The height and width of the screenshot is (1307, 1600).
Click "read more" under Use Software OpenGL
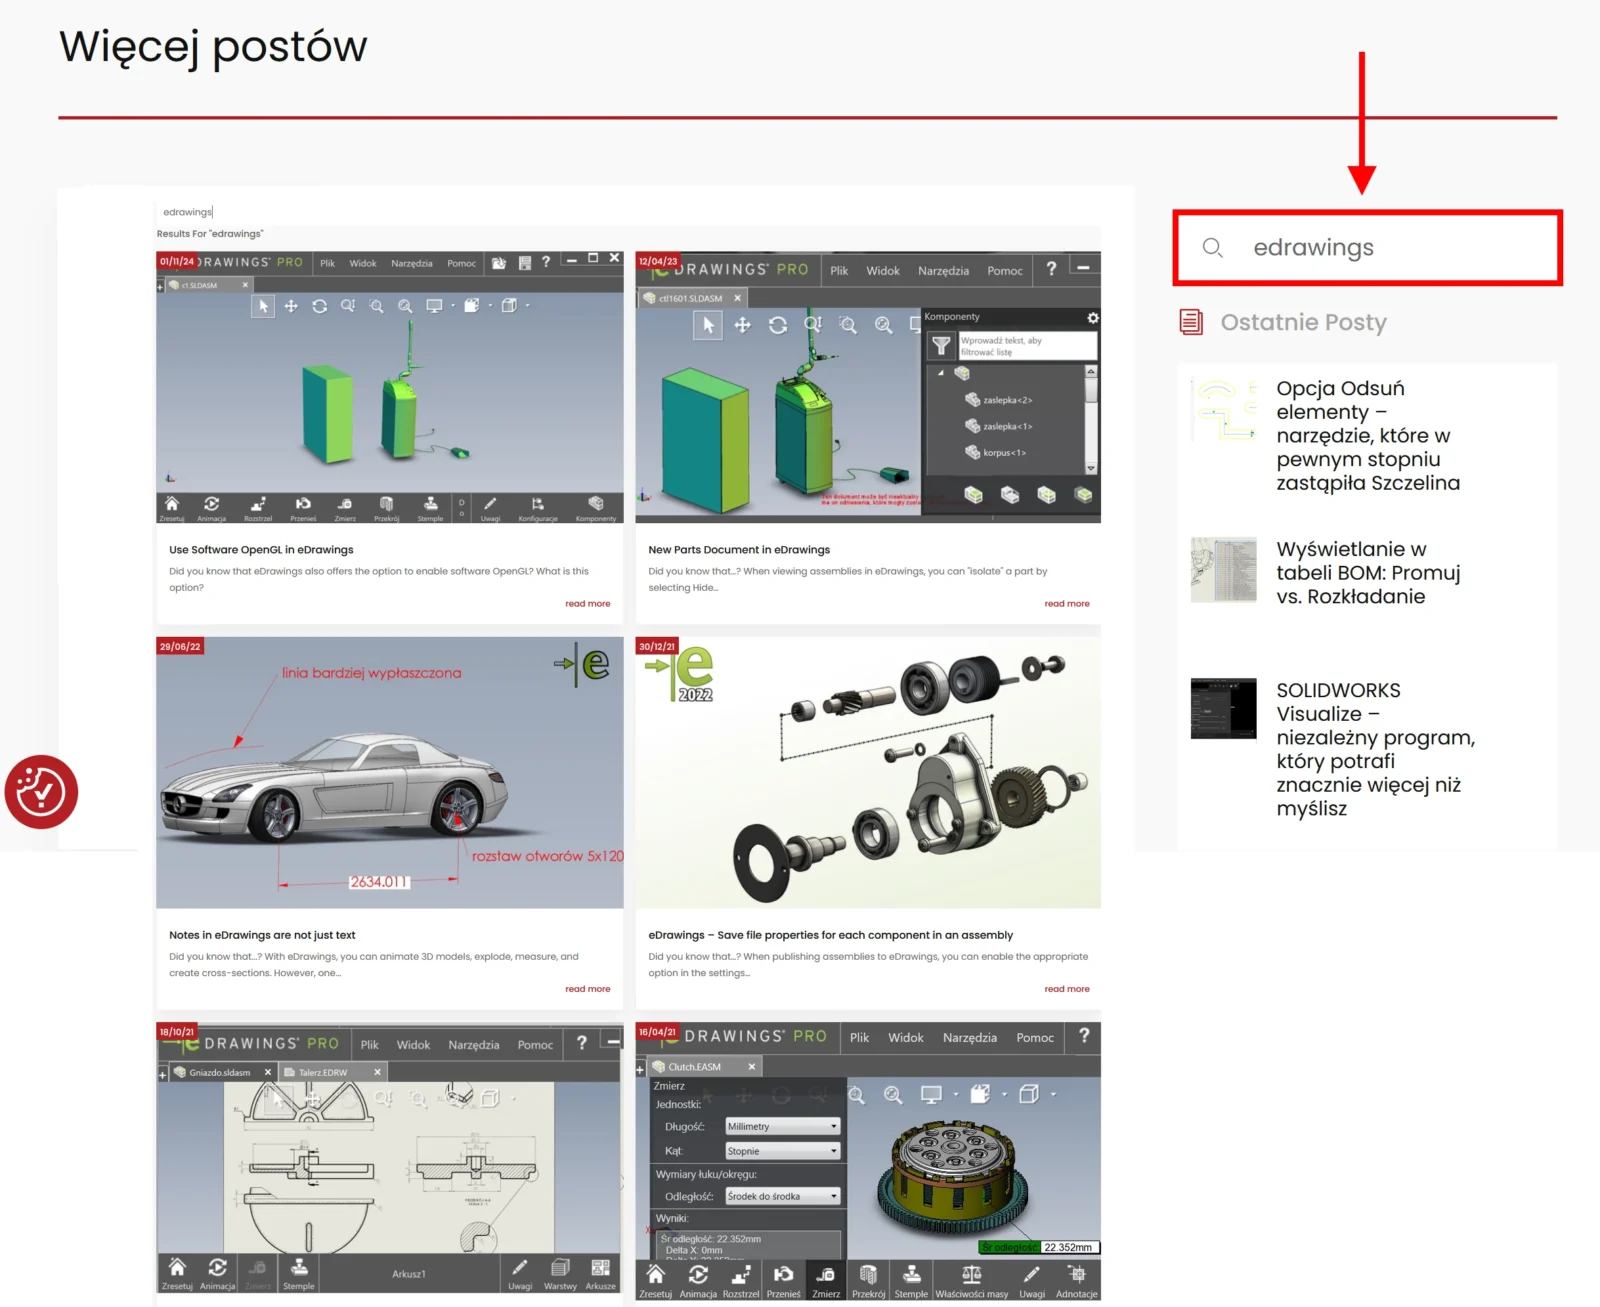click(587, 604)
